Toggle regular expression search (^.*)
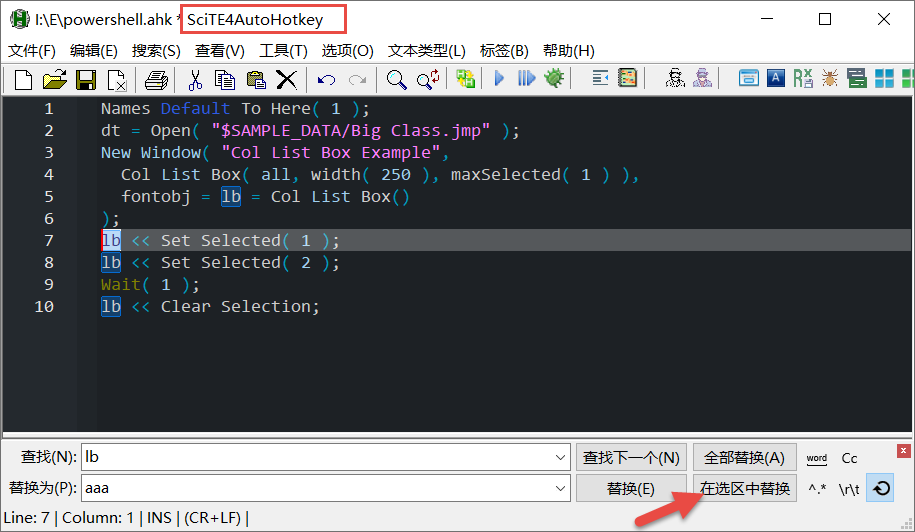The image size is (915, 532). [817, 489]
